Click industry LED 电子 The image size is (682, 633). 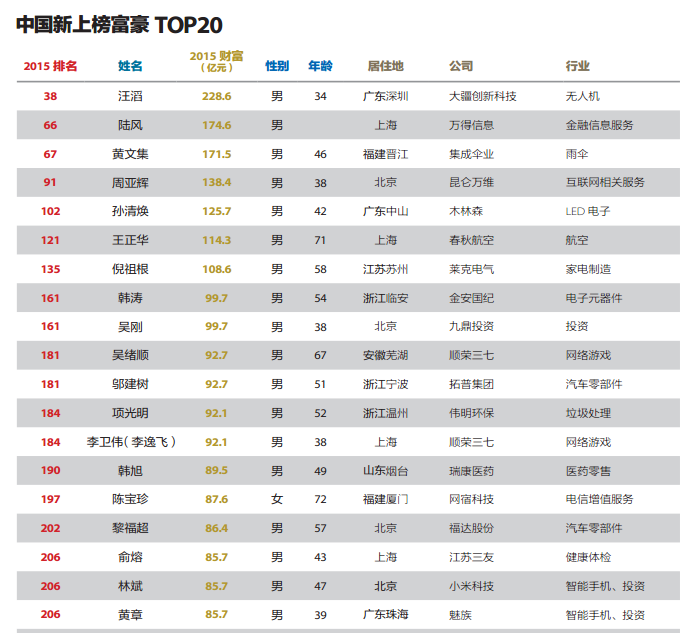(x=588, y=211)
